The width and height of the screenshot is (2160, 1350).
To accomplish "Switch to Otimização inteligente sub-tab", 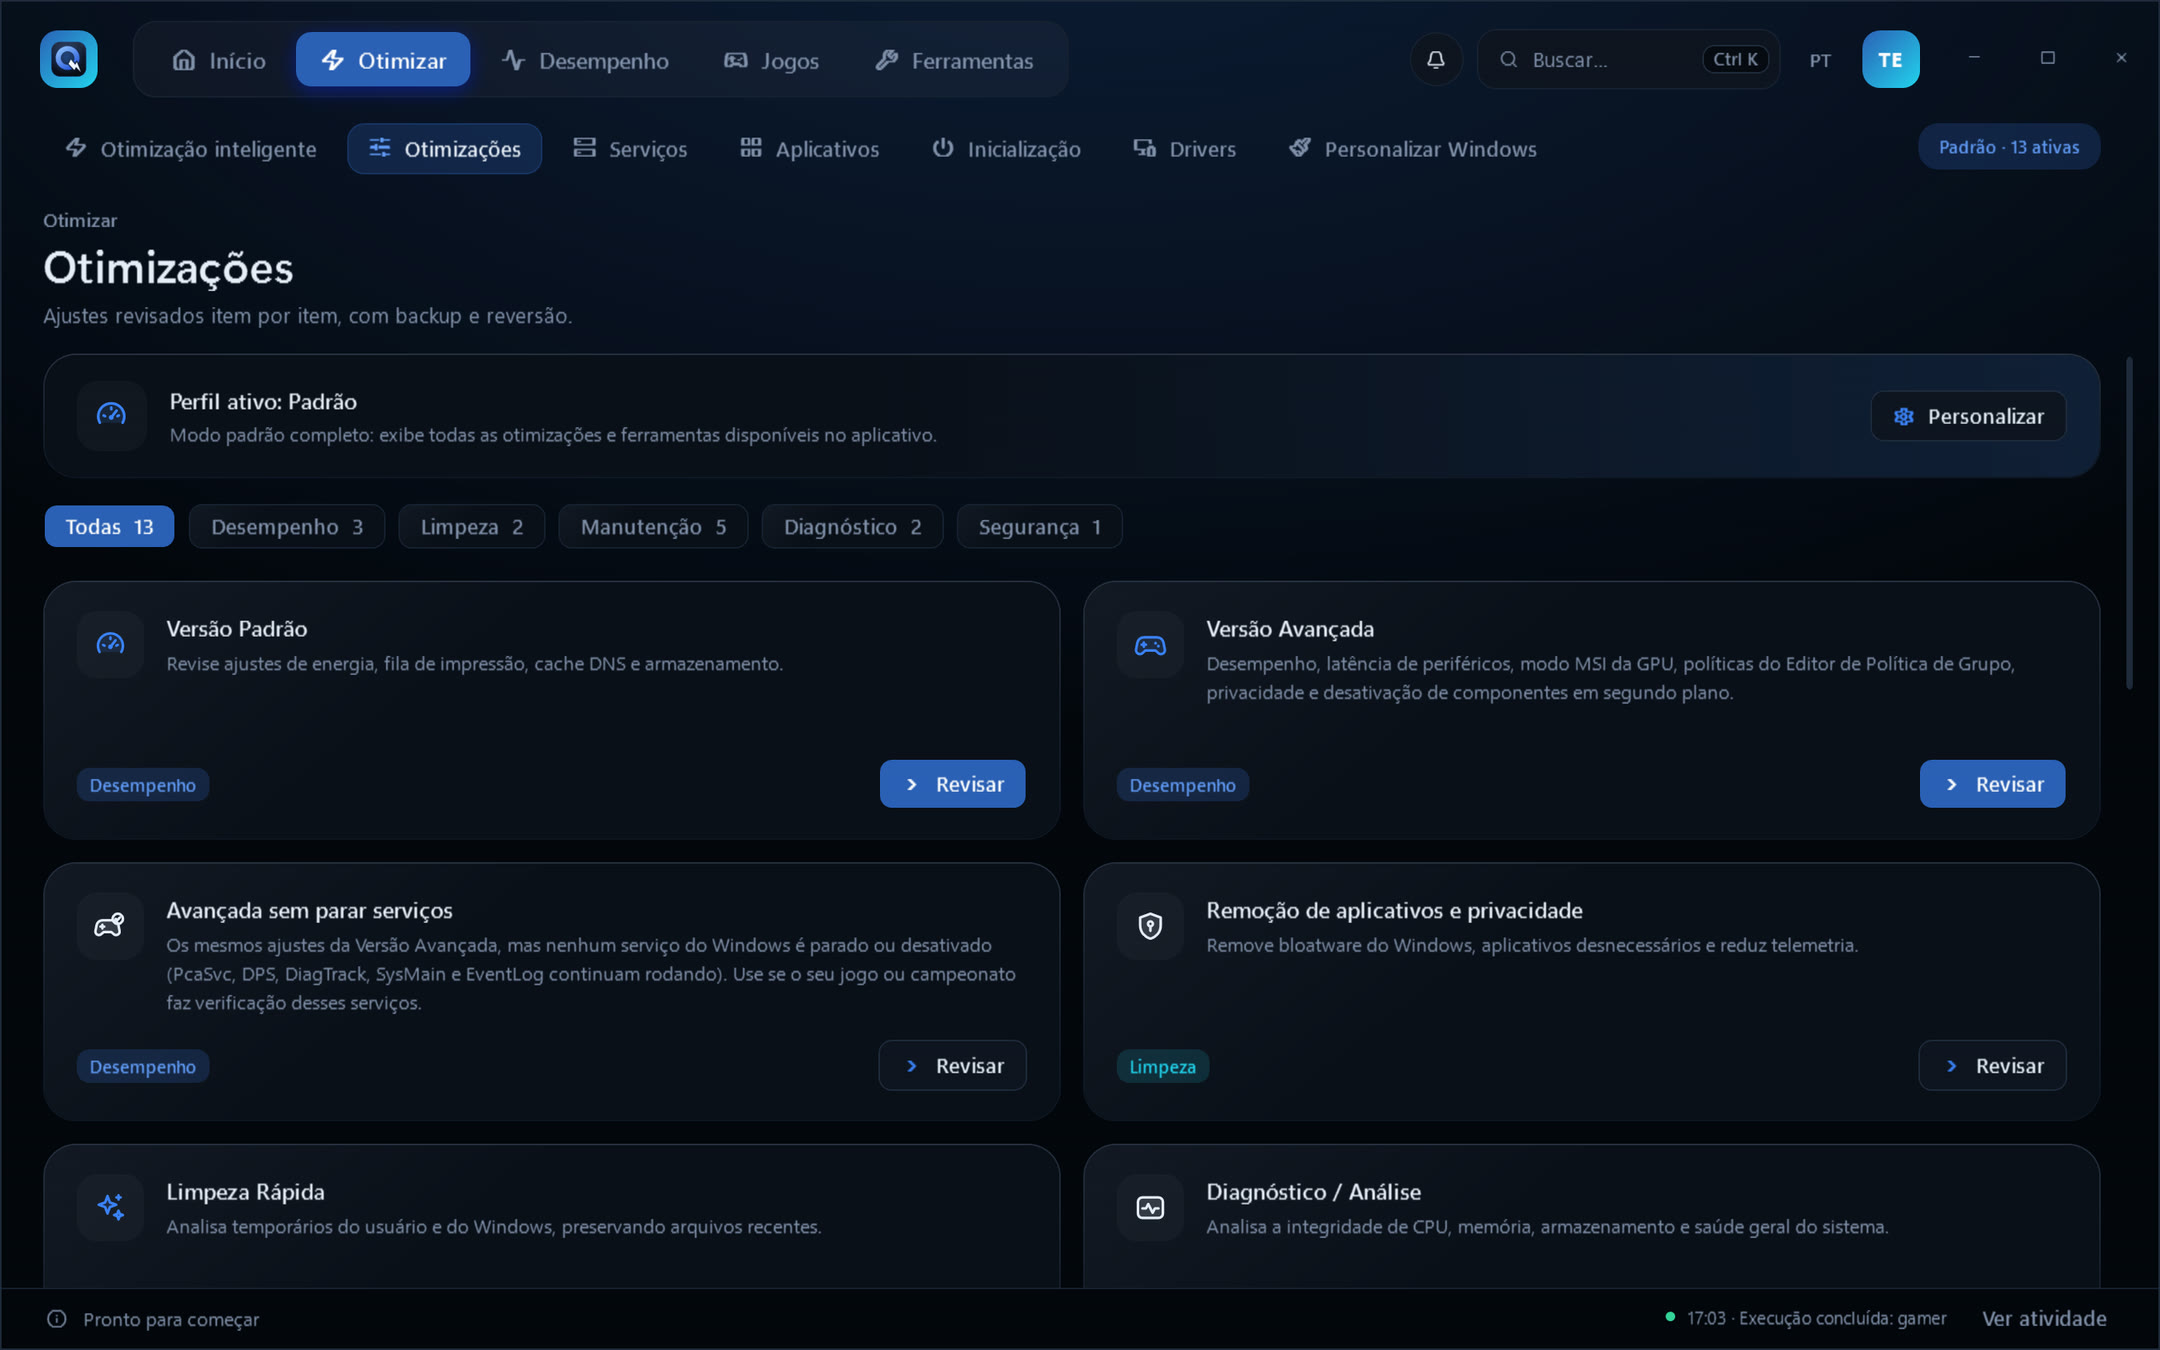I will [190, 149].
